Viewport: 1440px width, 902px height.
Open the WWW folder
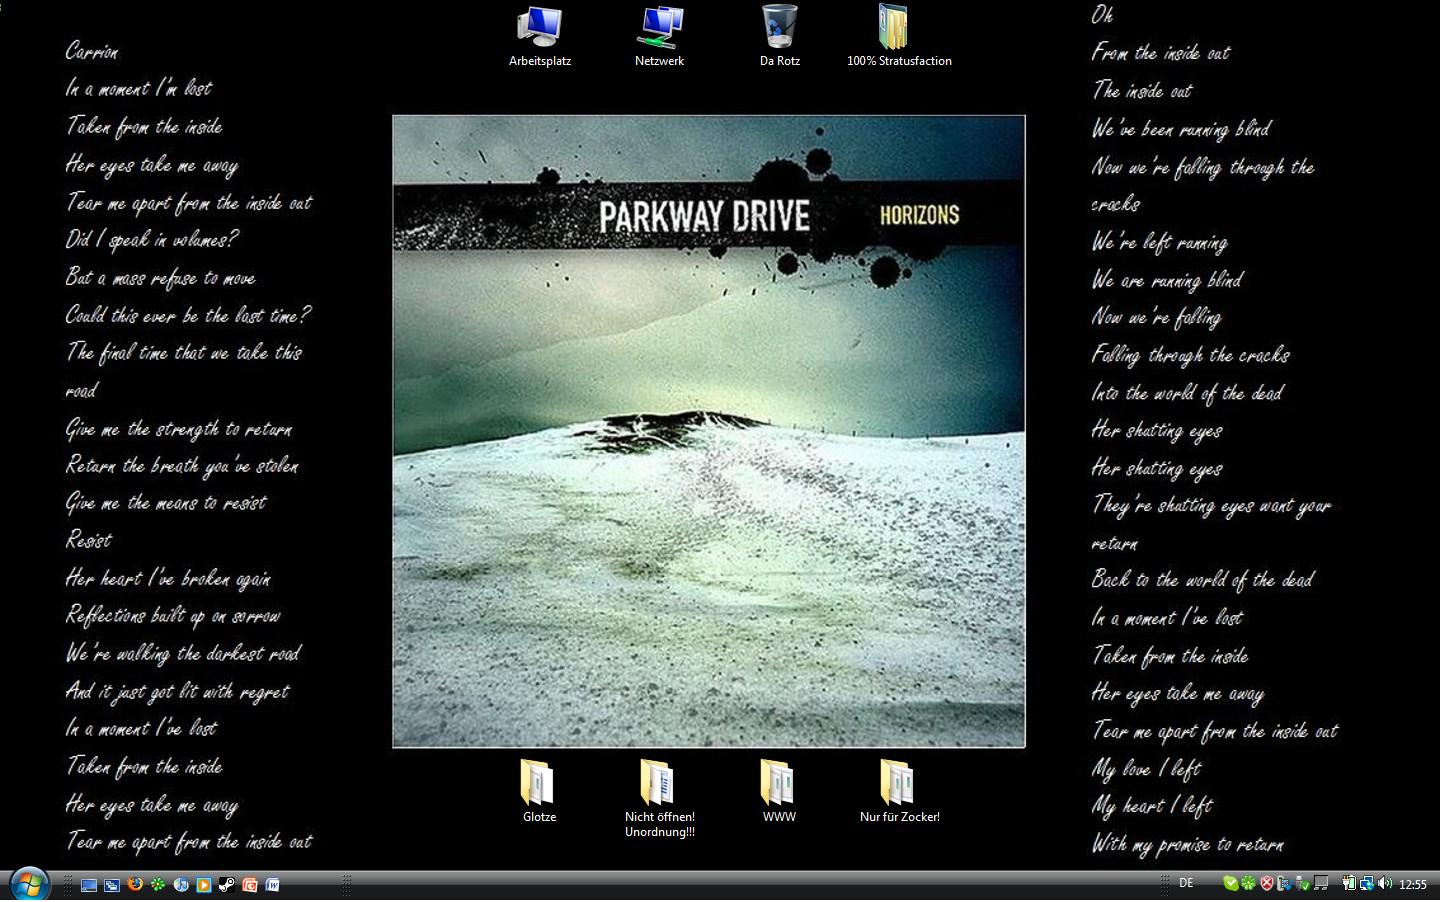point(779,790)
